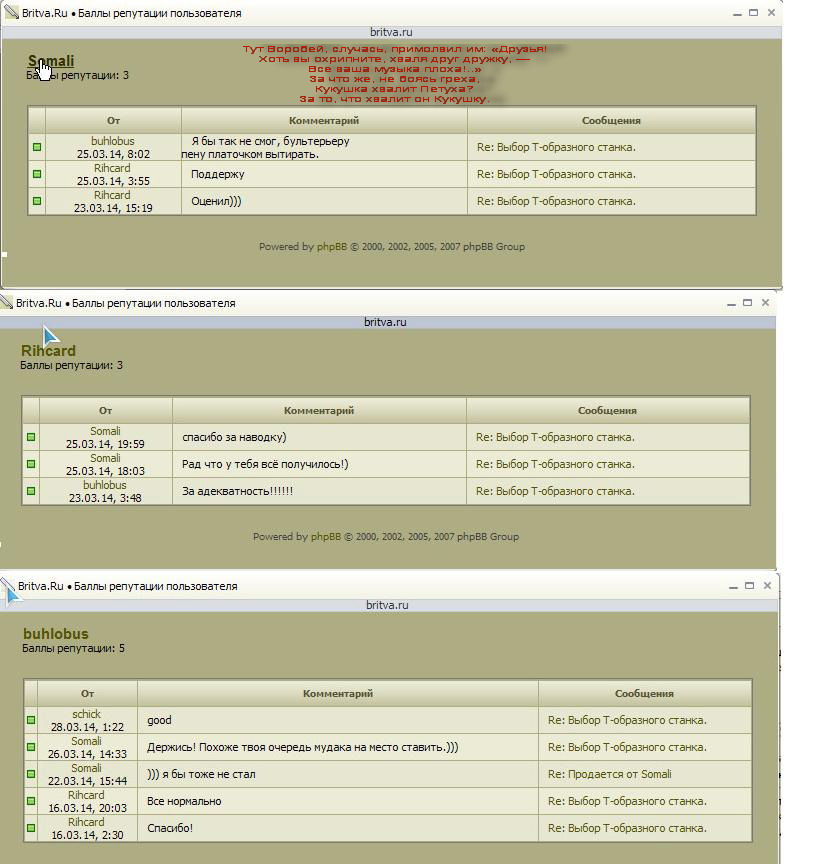Minimize the buhlobus reputation window
Image resolution: width=832 pixels, height=864 pixels.
tap(731, 586)
